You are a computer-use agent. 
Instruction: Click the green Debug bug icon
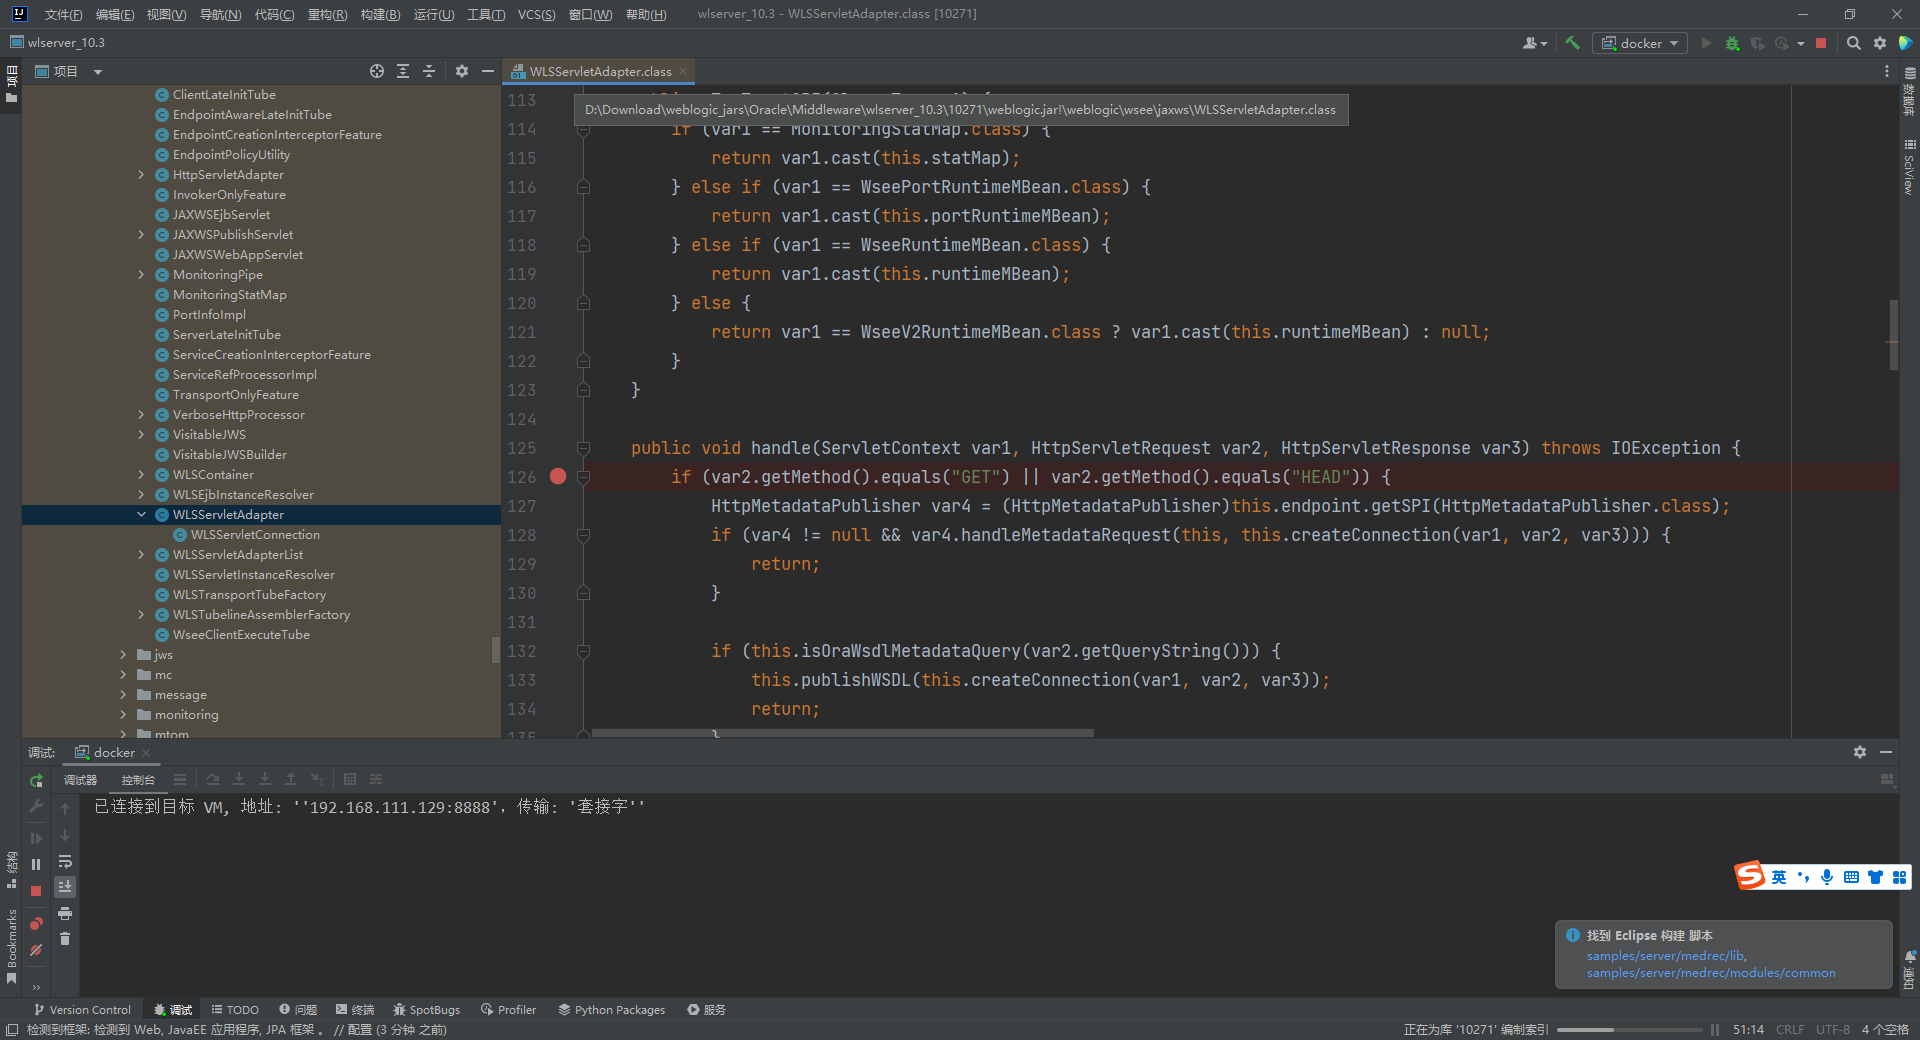click(1732, 43)
